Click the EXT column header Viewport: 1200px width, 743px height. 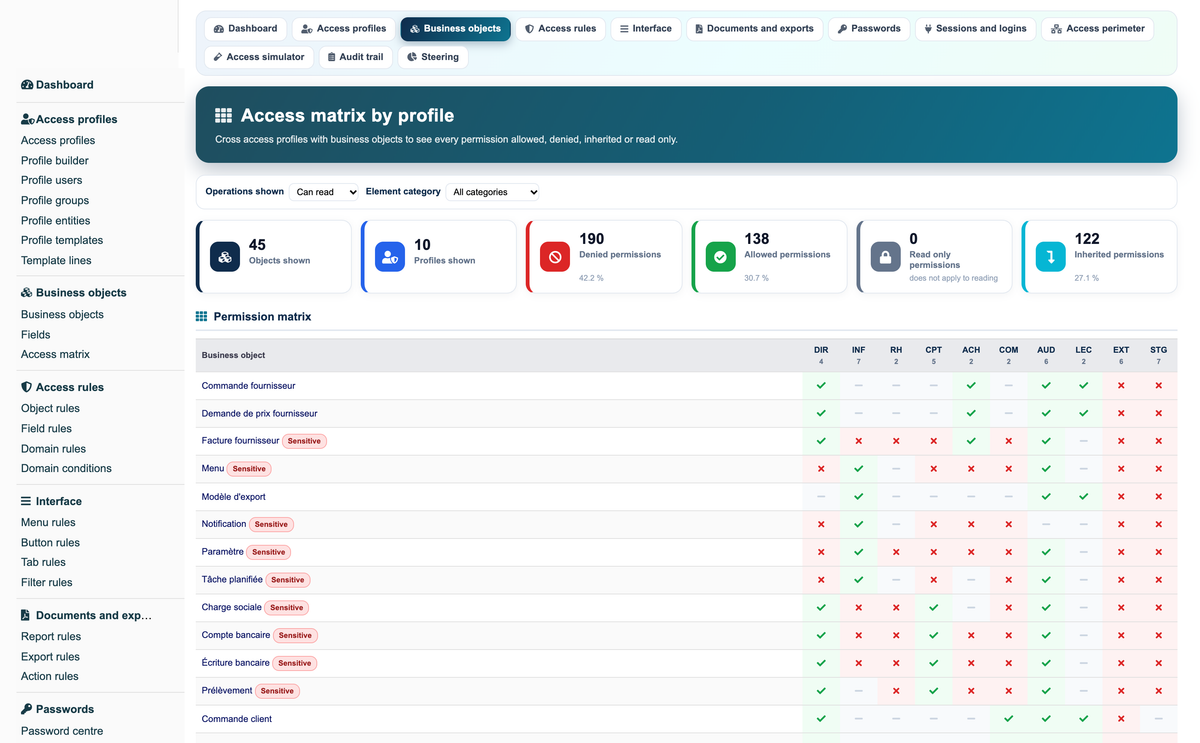coord(1121,355)
